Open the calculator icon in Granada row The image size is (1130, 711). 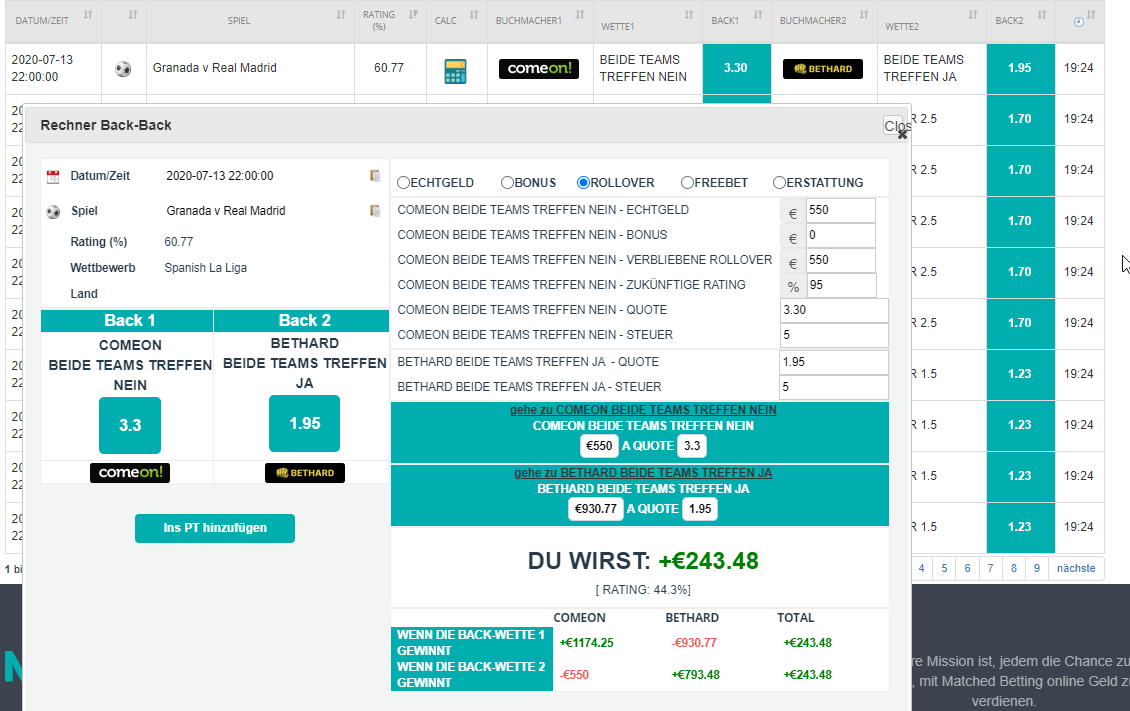coord(455,70)
